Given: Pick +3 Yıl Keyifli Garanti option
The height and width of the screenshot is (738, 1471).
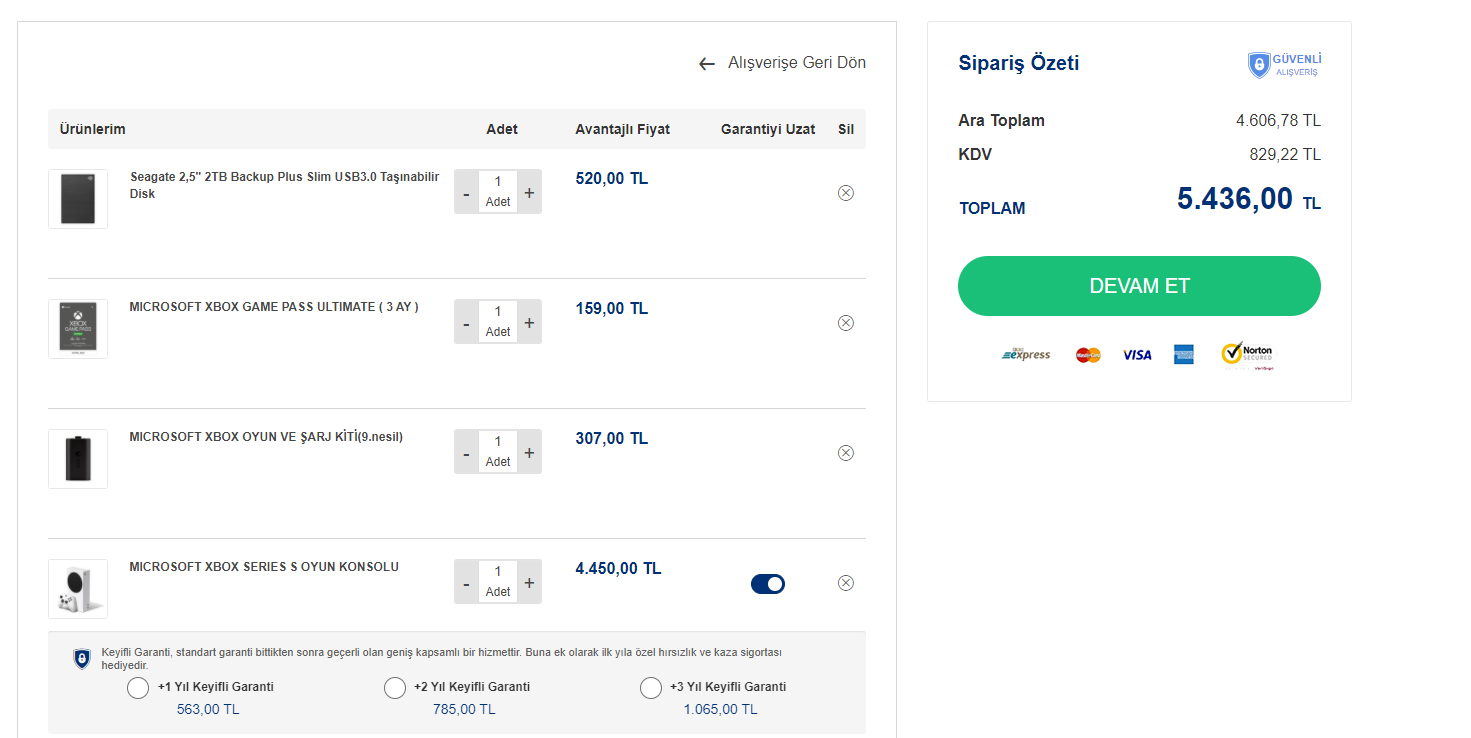Looking at the screenshot, I should [651, 688].
